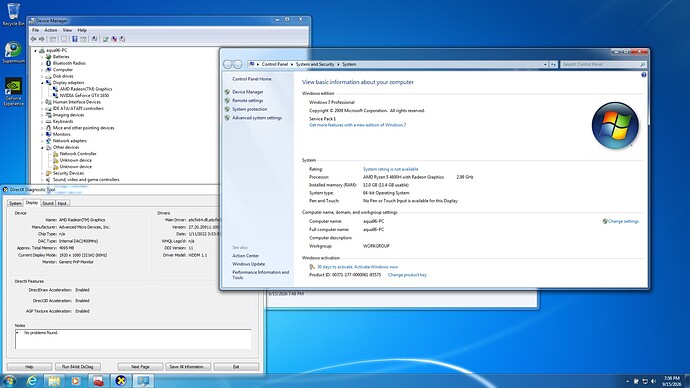This screenshot has height=388, width=690.
Task: Open Windows Update link in See also
Action: [x=248, y=264]
